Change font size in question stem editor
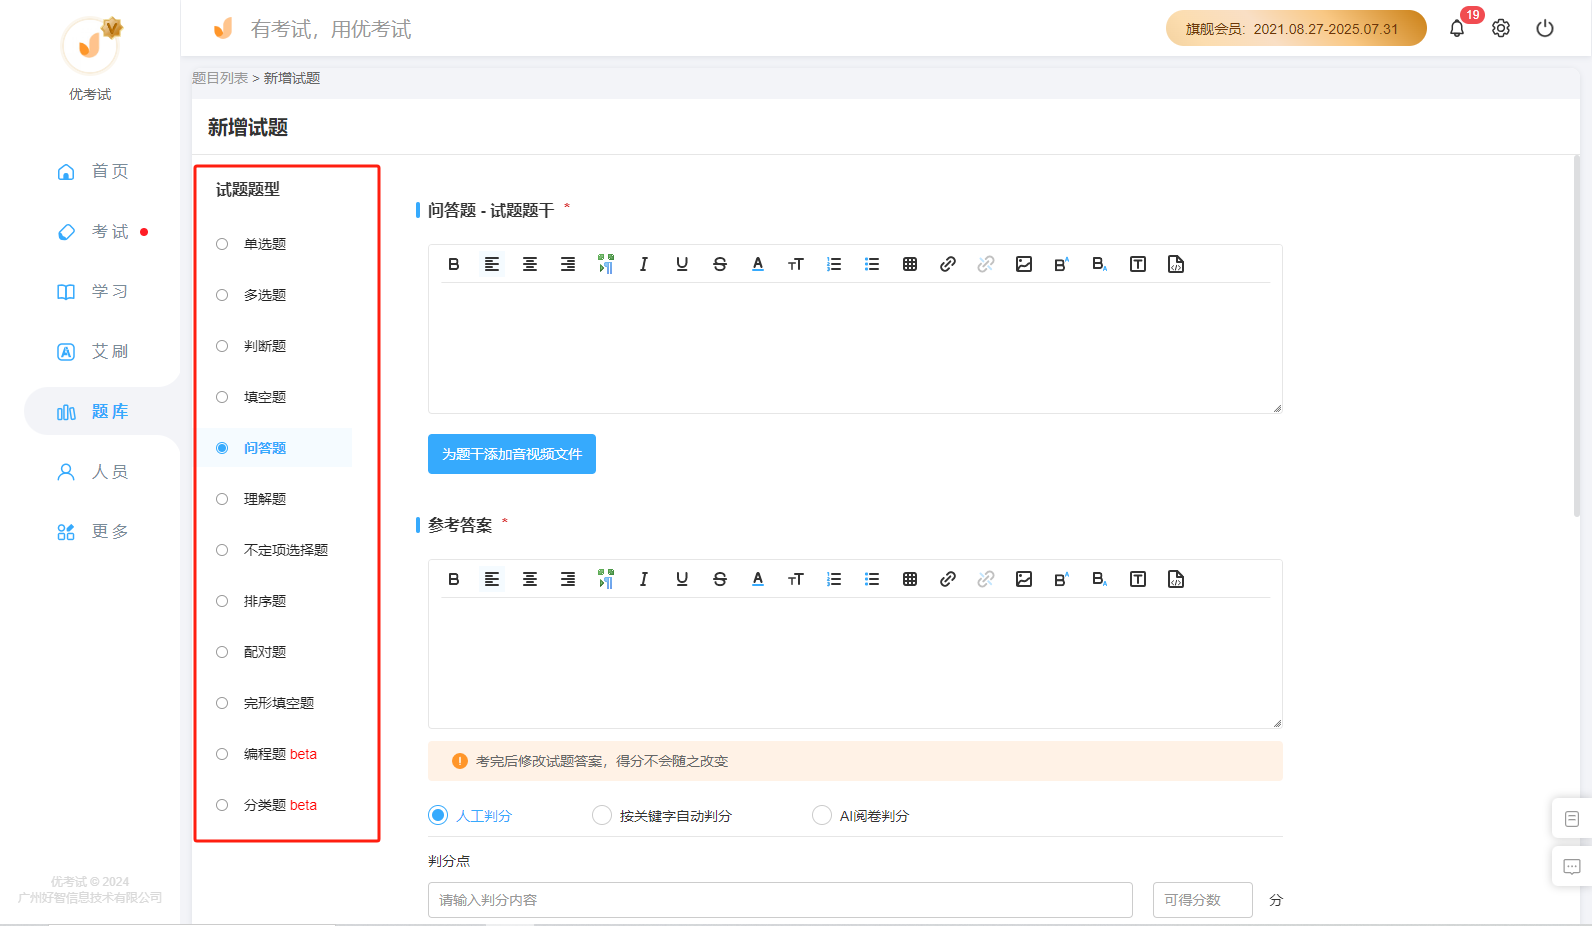This screenshot has height=926, width=1592. [x=796, y=264]
